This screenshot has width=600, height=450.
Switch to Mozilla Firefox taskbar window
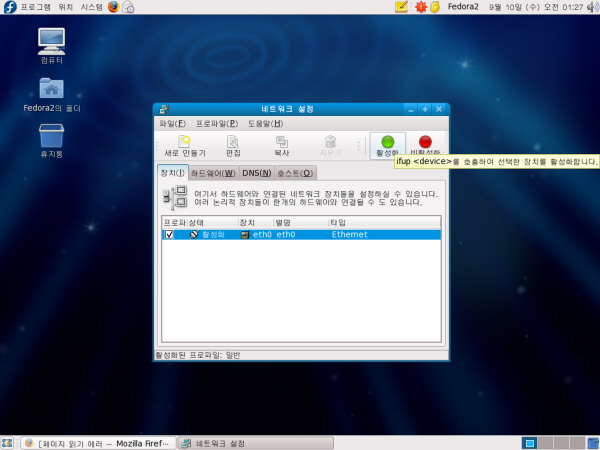[98, 443]
